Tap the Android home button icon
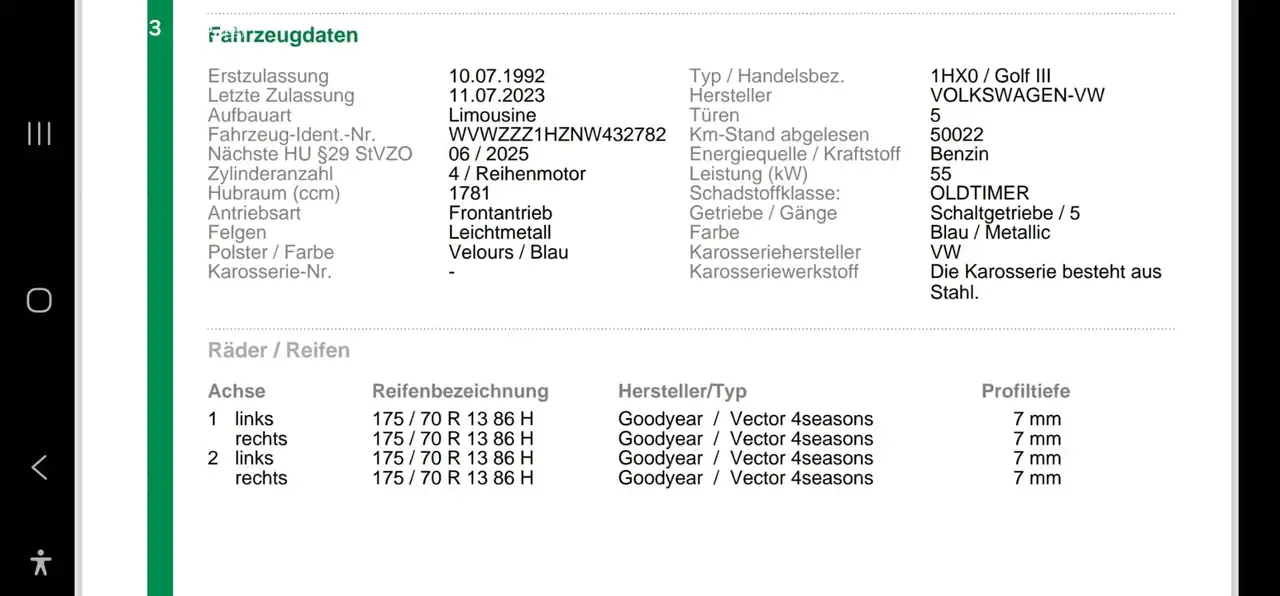Screen dimensions: 1280x596 pyautogui.click(x=39, y=300)
